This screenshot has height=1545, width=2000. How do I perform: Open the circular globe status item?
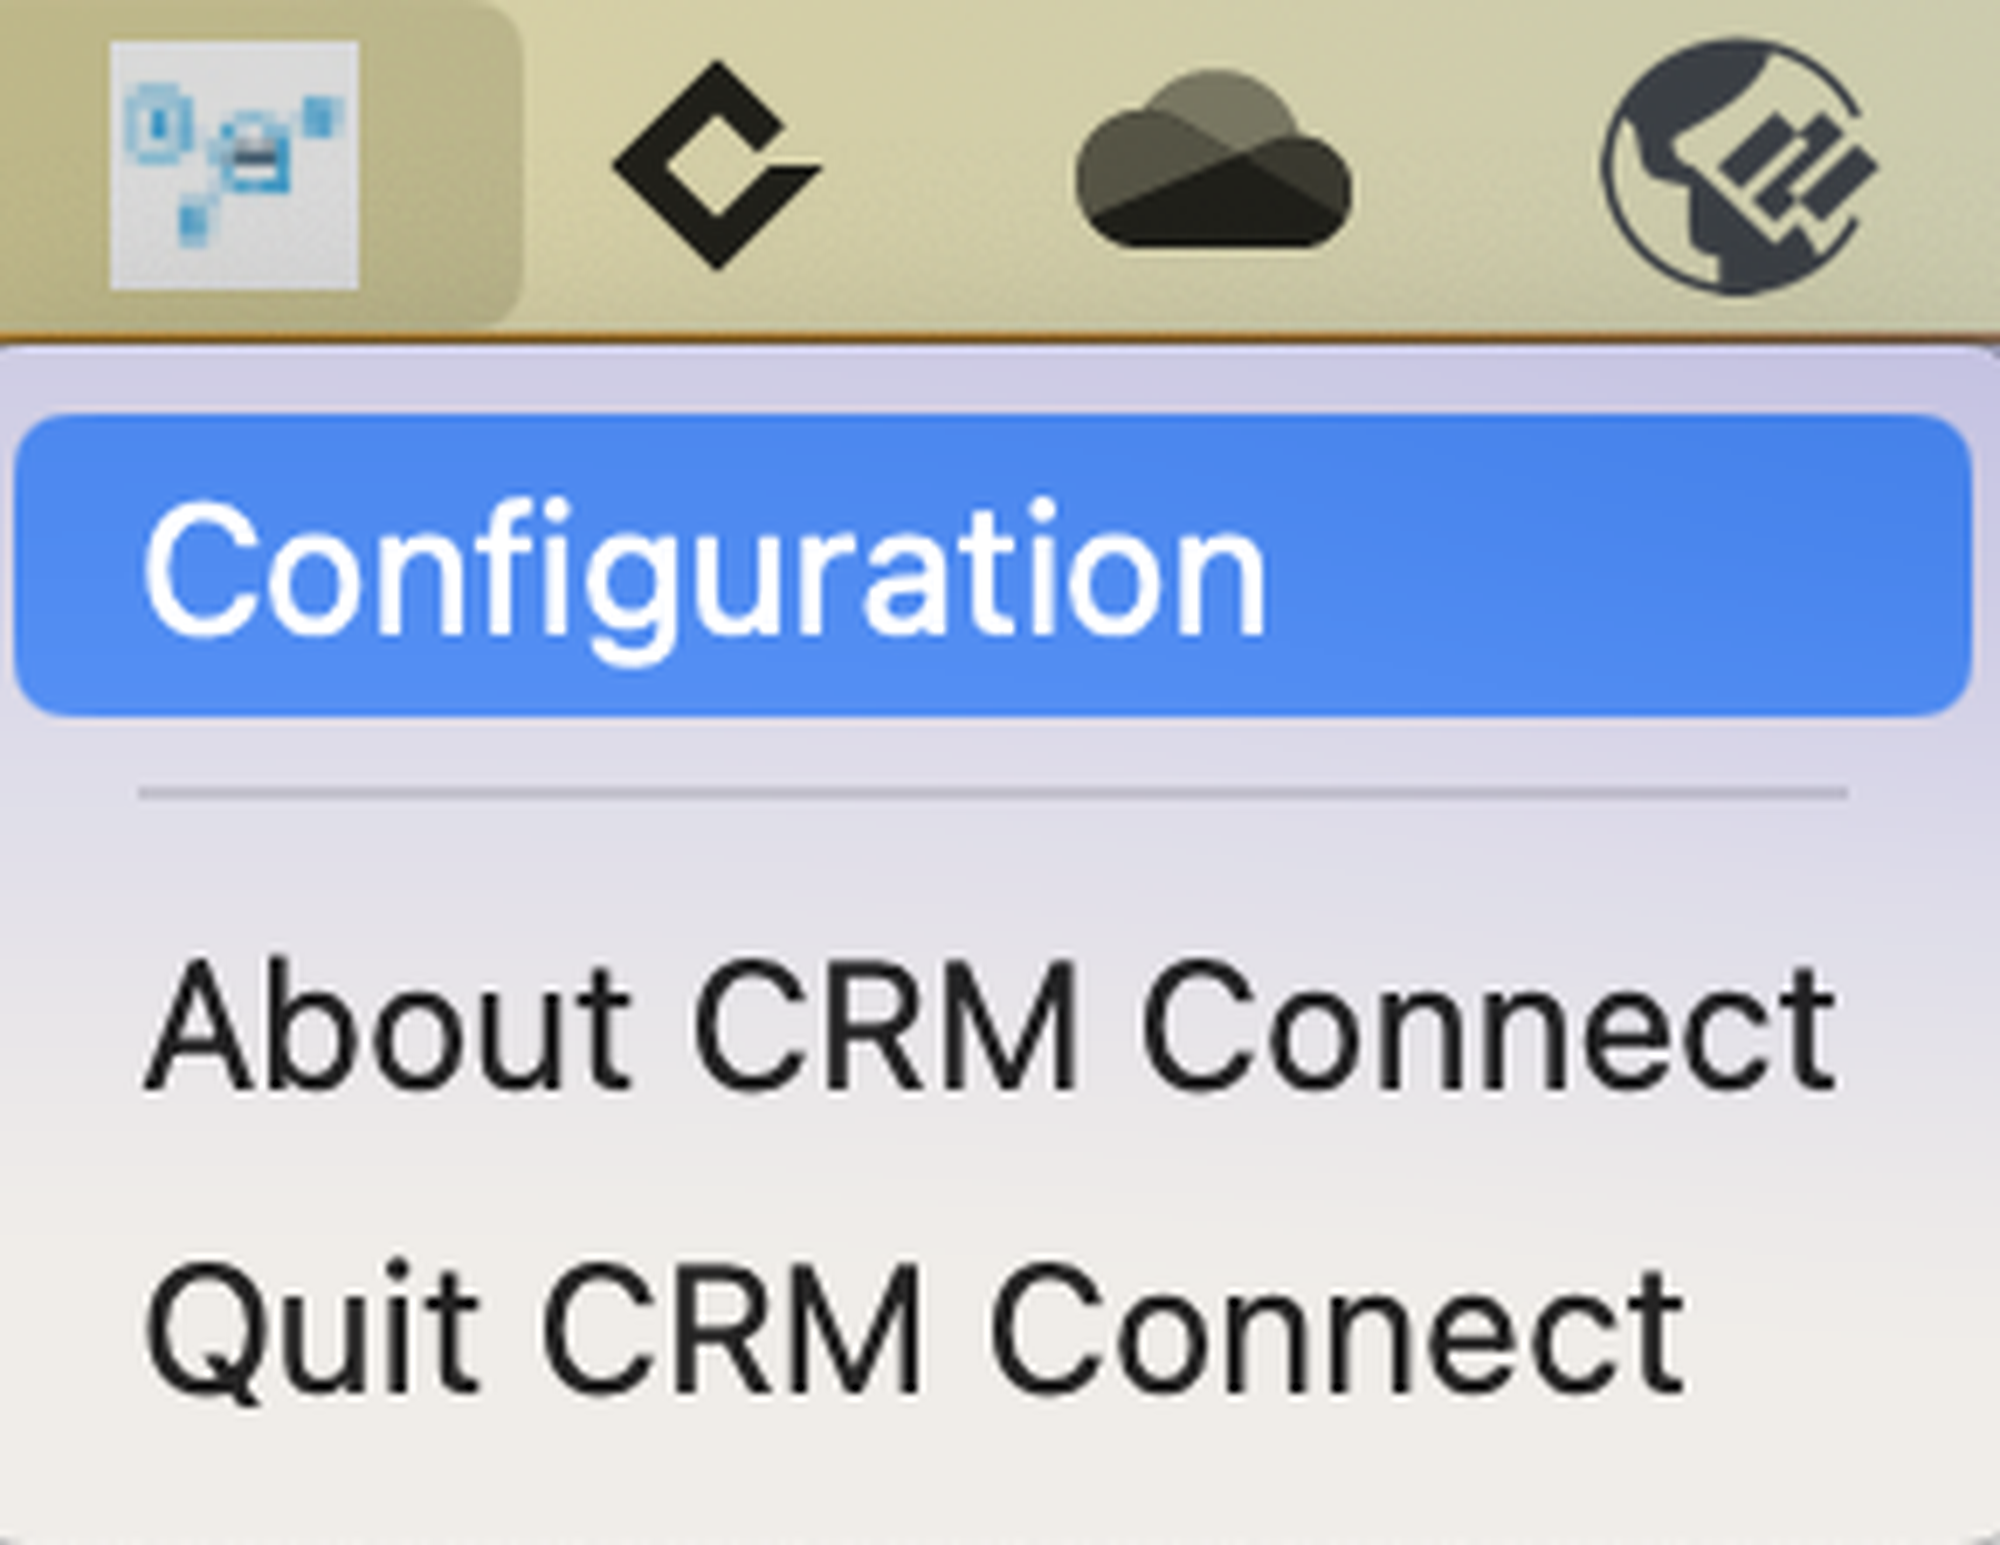[1738, 165]
